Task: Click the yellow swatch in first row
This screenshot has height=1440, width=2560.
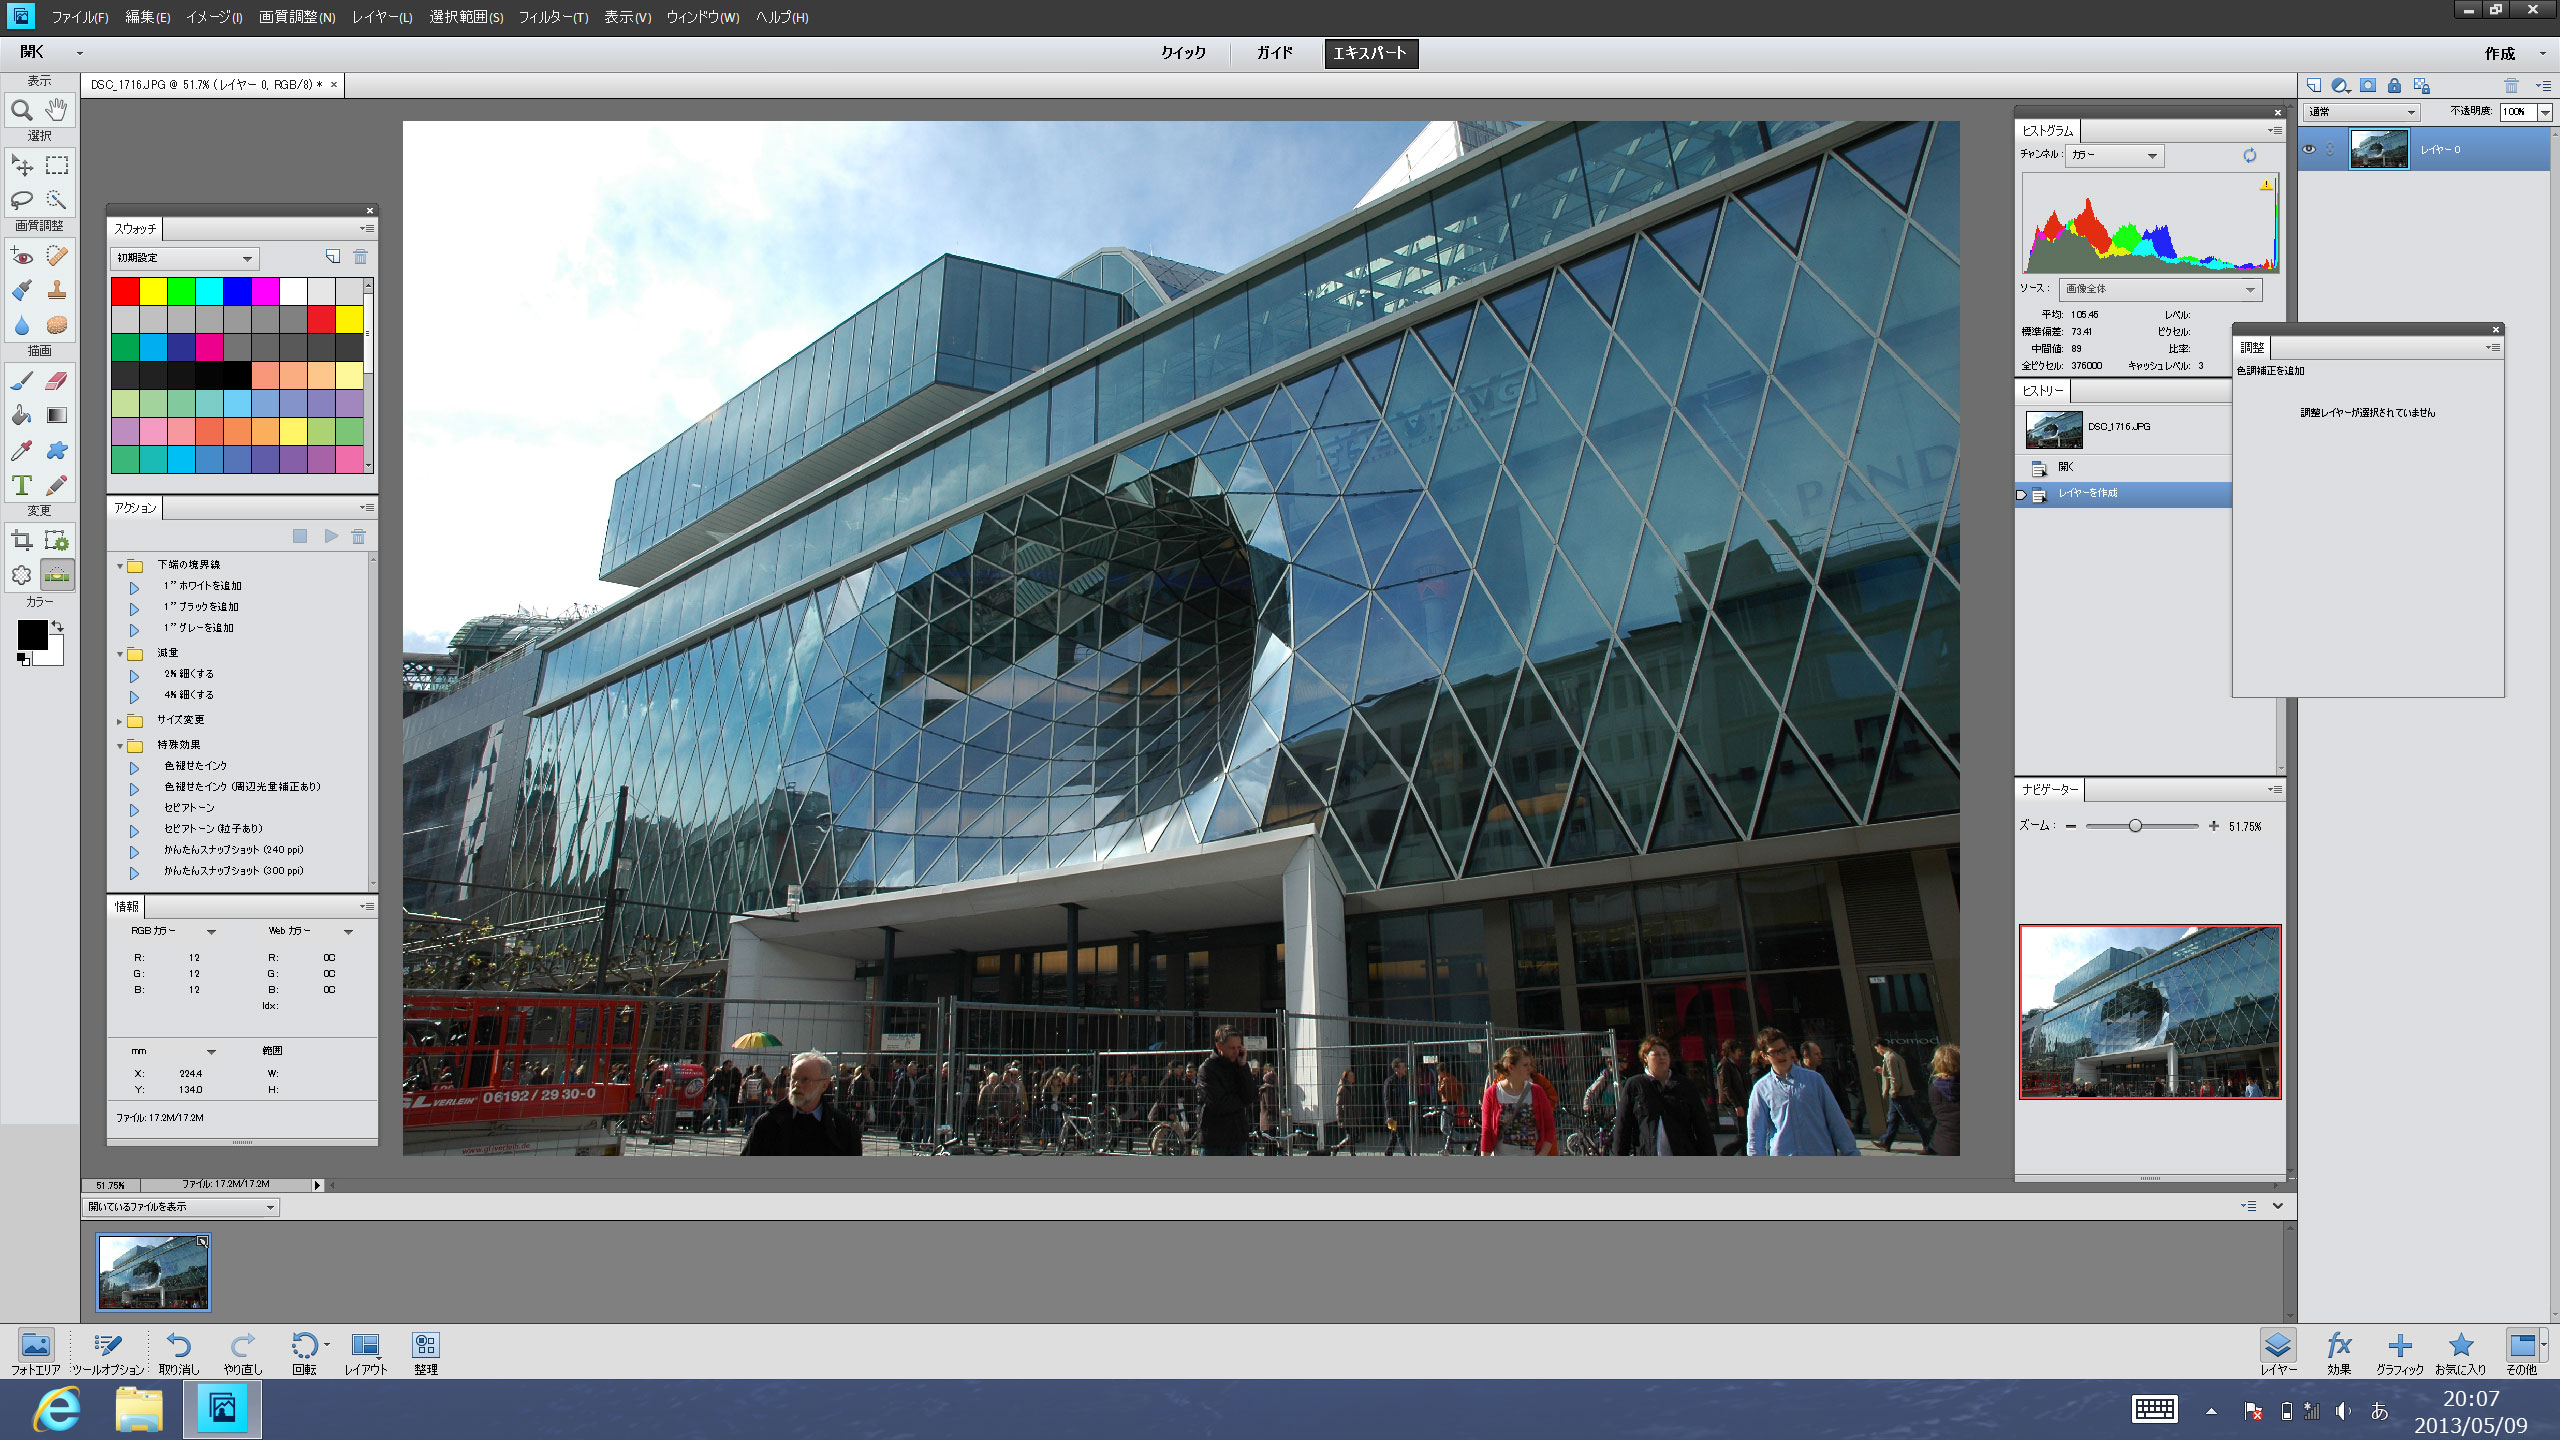Action: click(x=153, y=291)
